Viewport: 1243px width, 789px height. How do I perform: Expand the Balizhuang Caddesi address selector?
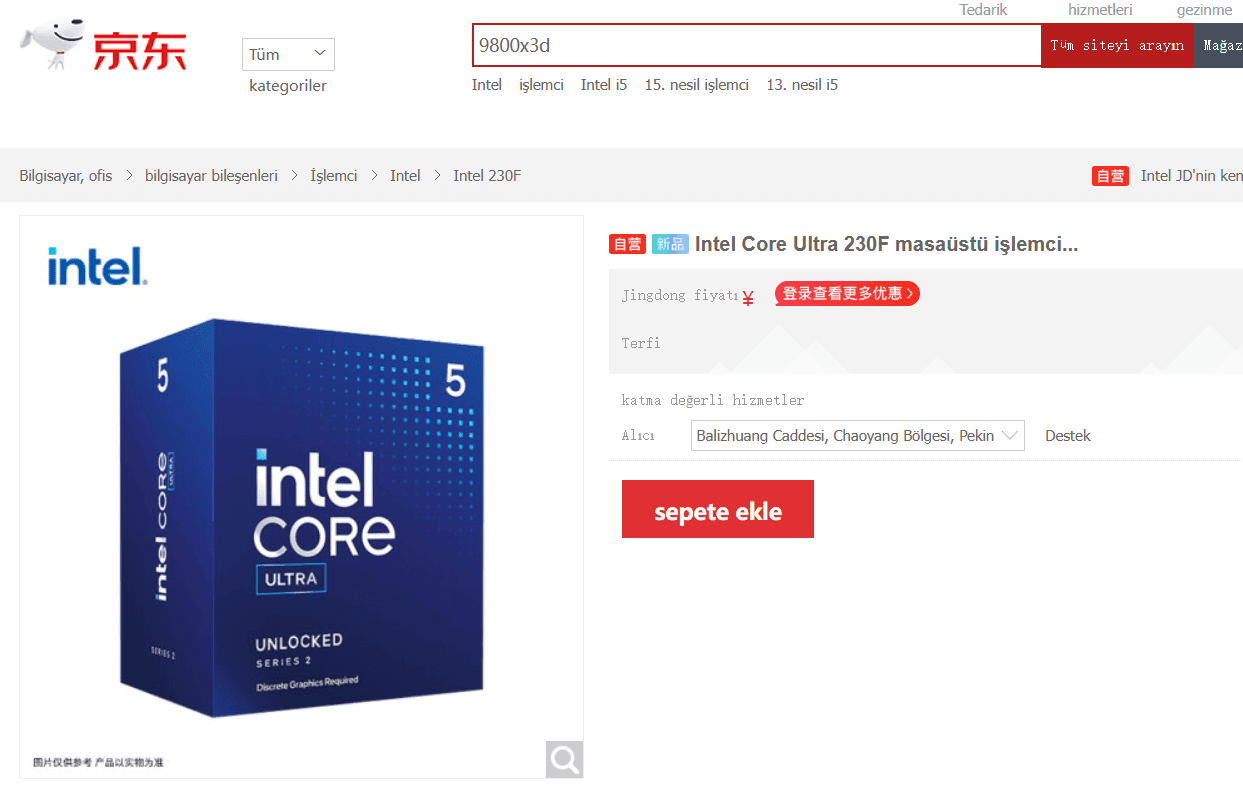857,436
